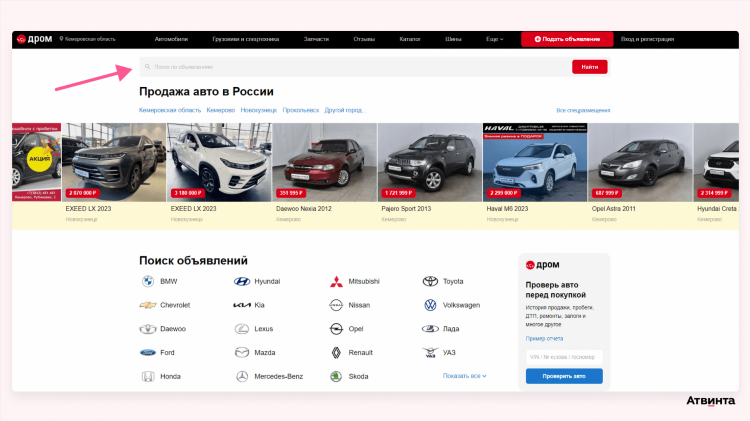Click the Opel Astra 2011 title
The width and height of the screenshot is (750, 421).
(x=614, y=209)
